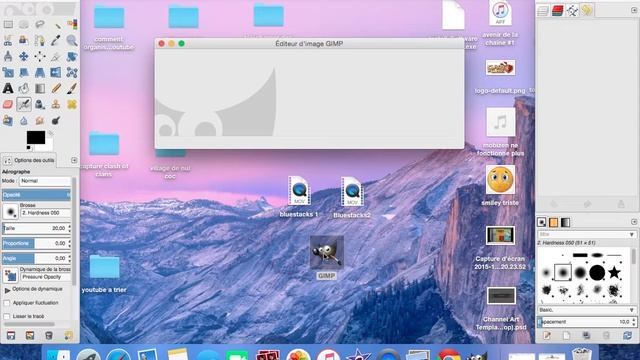
Task: Switch to the Layers tab
Action: pyautogui.click(x=542, y=11)
